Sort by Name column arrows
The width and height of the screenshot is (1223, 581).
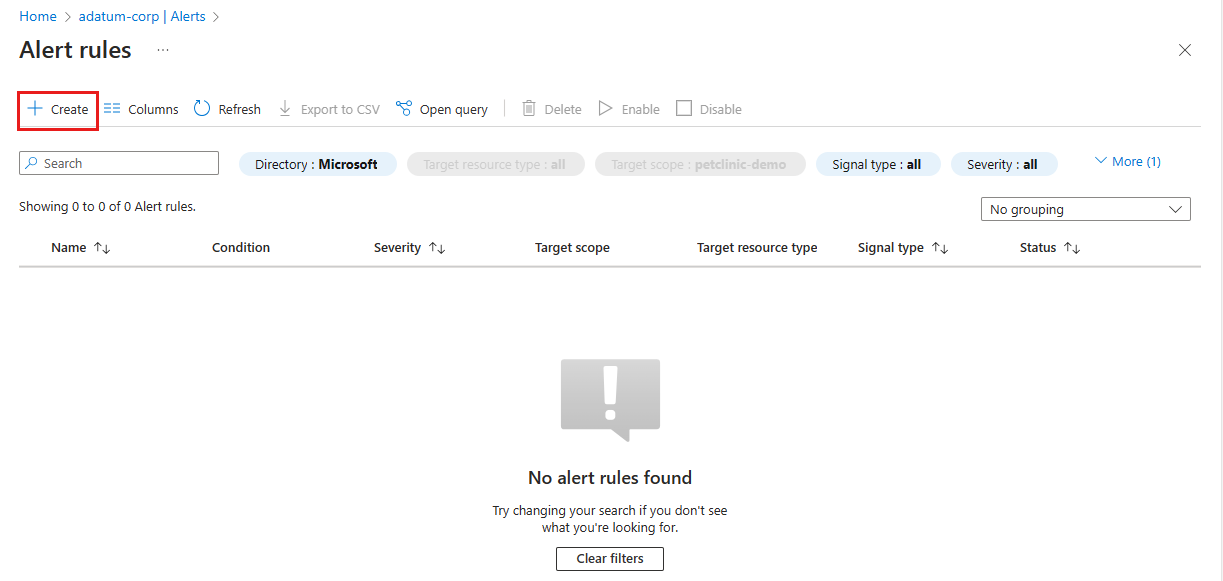point(101,248)
